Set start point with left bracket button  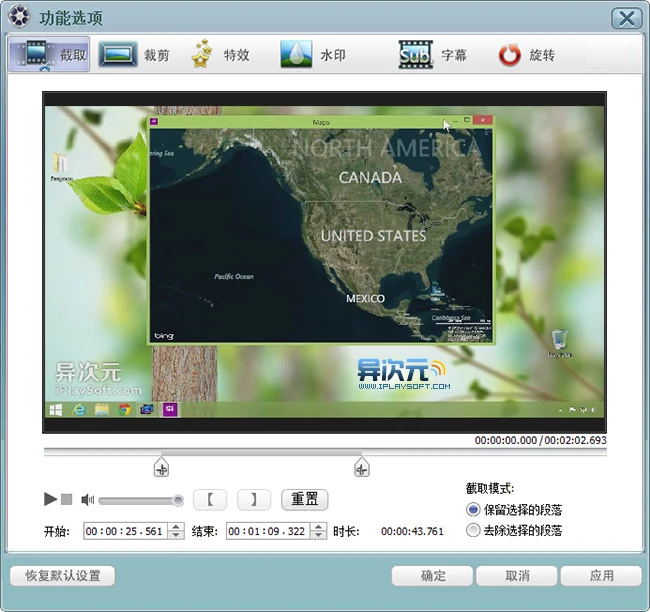click(x=210, y=499)
